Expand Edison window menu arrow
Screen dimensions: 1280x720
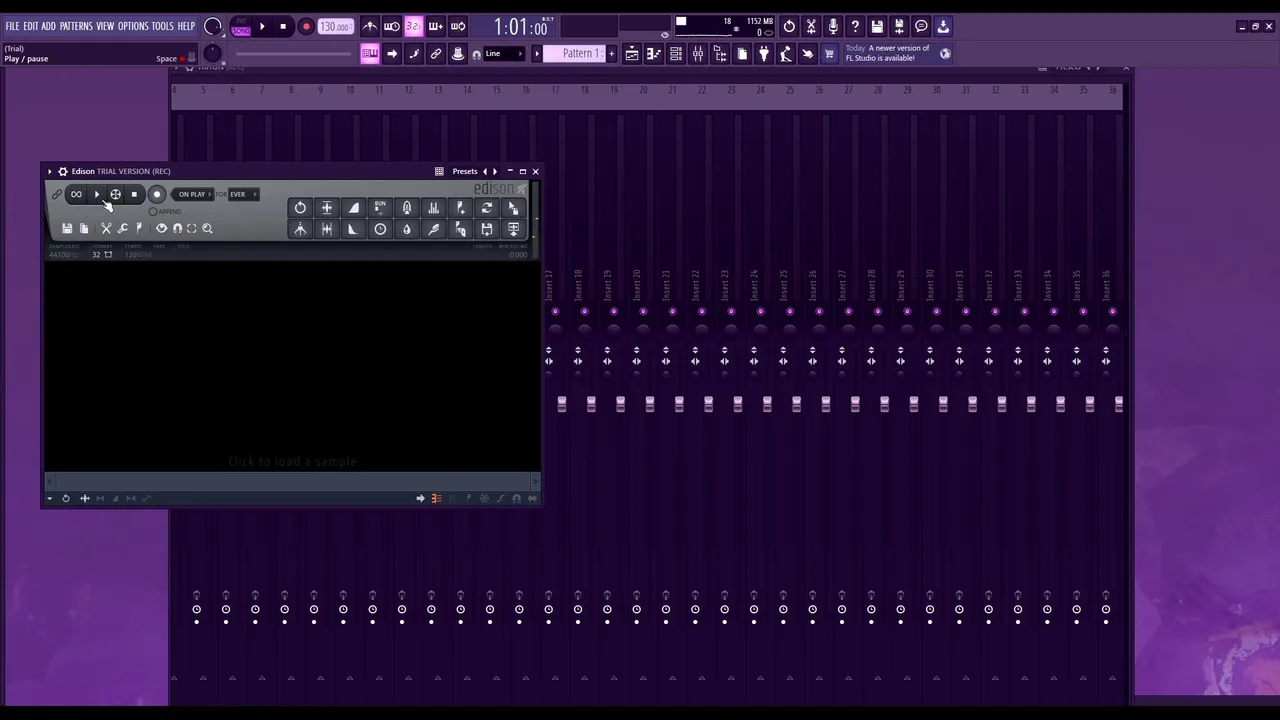[50, 172]
